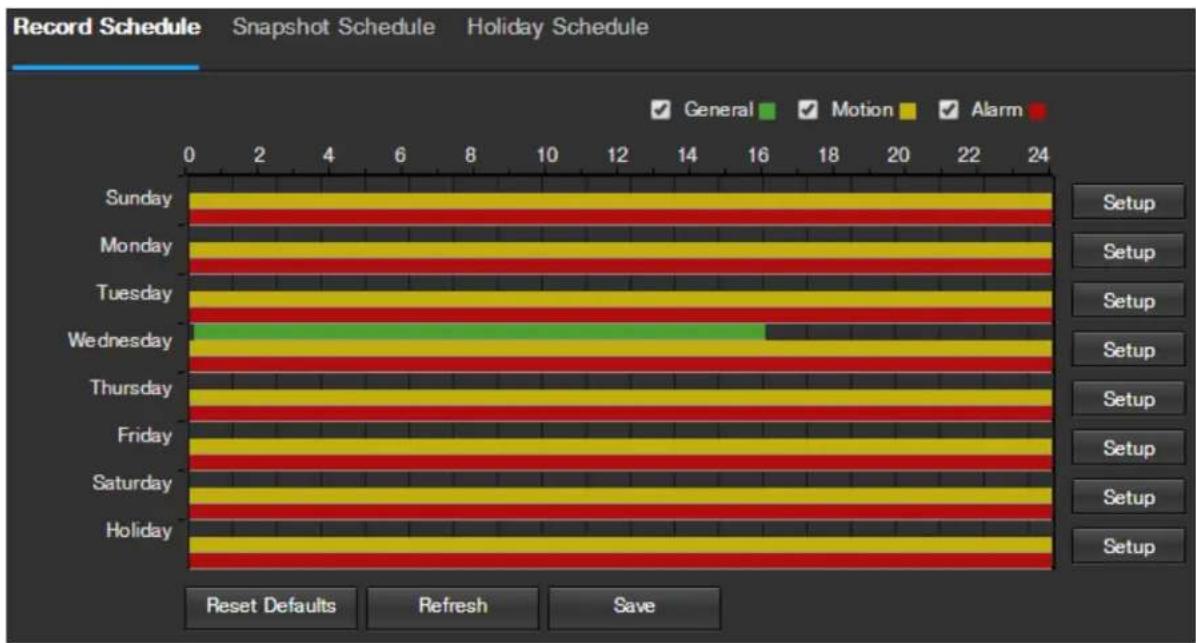Click Thursday's yellow Motion bar
The image size is (1196, 643).
coord(621,397)
